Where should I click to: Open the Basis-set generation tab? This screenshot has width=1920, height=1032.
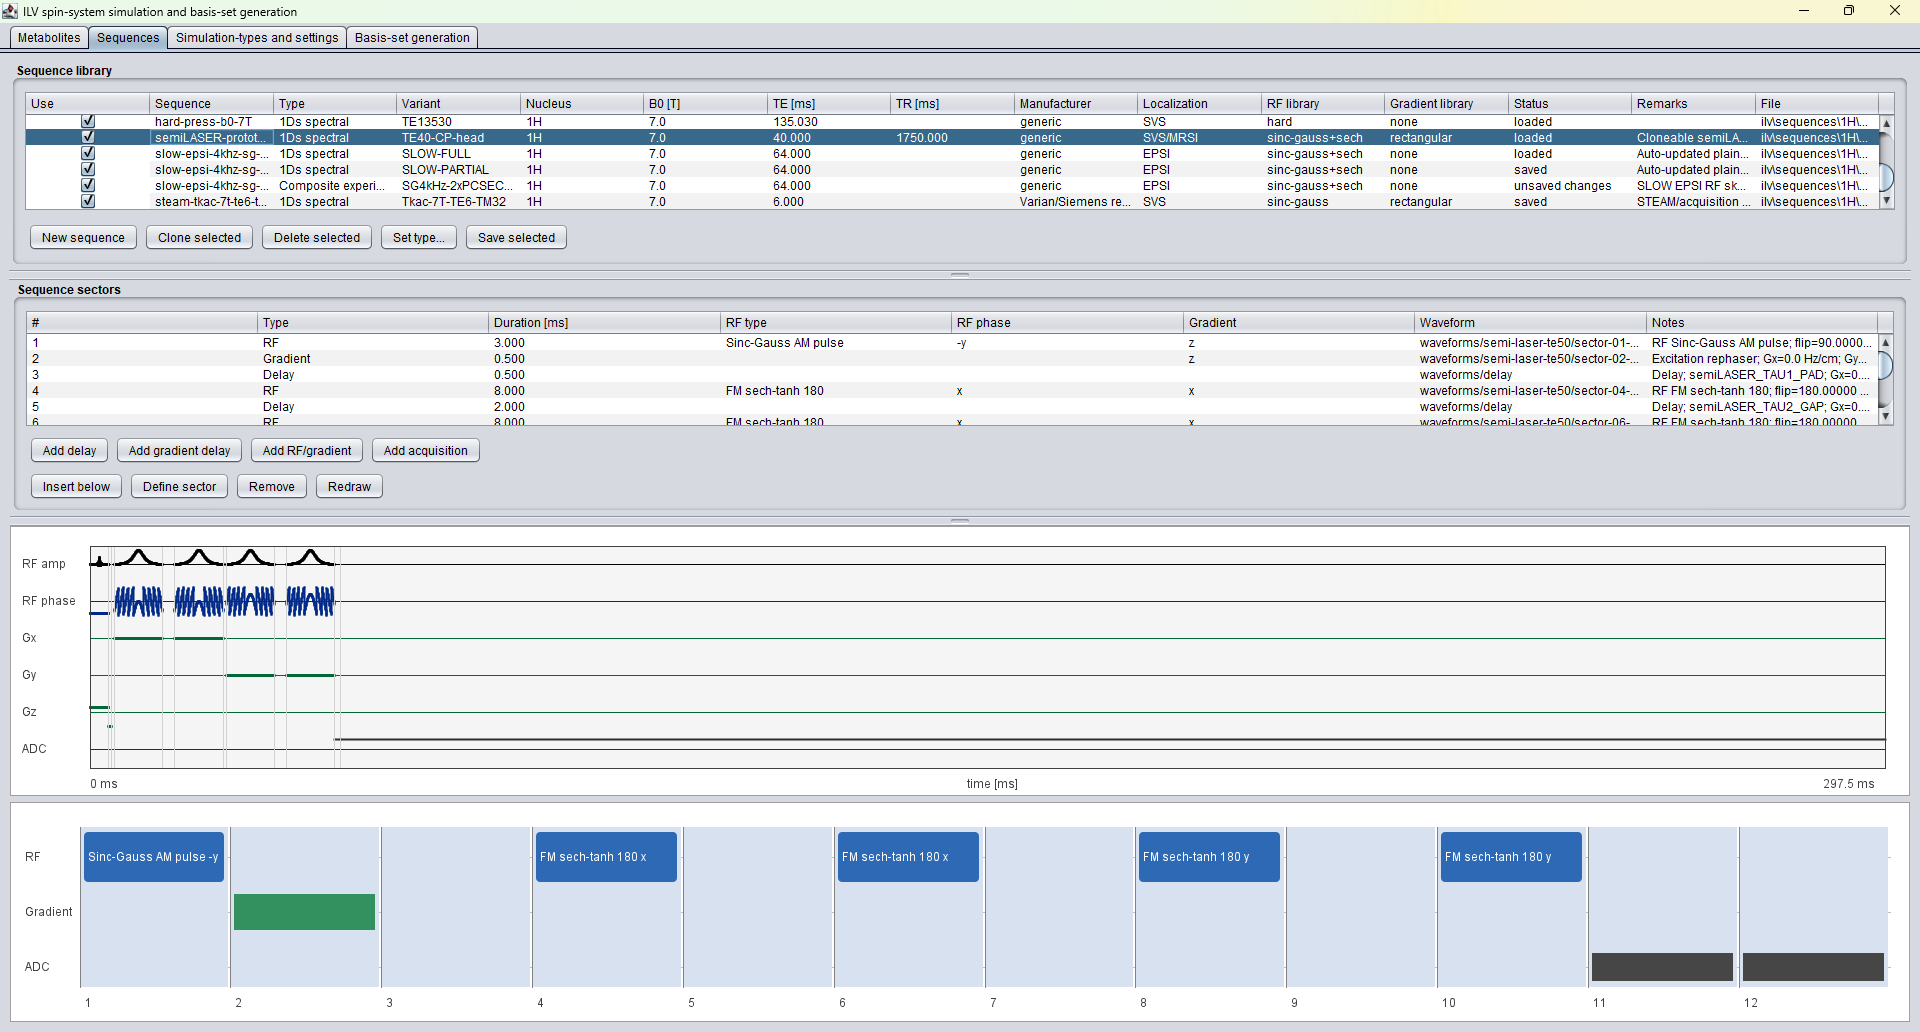(412, 38)
